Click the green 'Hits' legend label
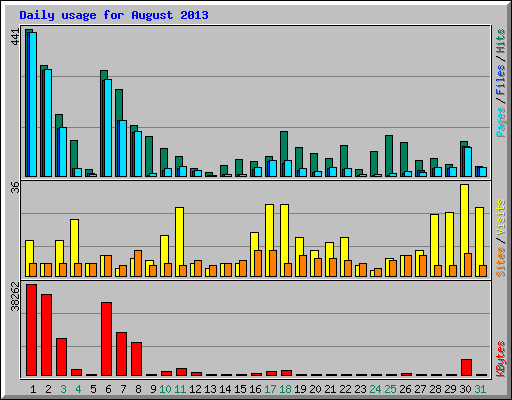Image resolution: width=512 pixels, height=400 pixels. pos(501,41)
